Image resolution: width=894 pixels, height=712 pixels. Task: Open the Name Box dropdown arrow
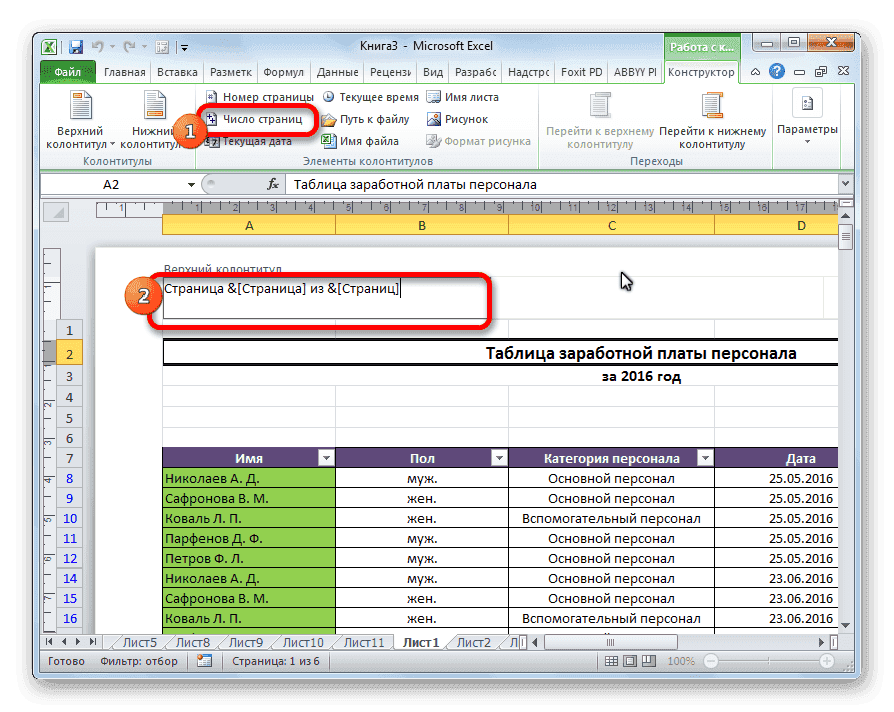pyautogui.click(x=193, y=184)
